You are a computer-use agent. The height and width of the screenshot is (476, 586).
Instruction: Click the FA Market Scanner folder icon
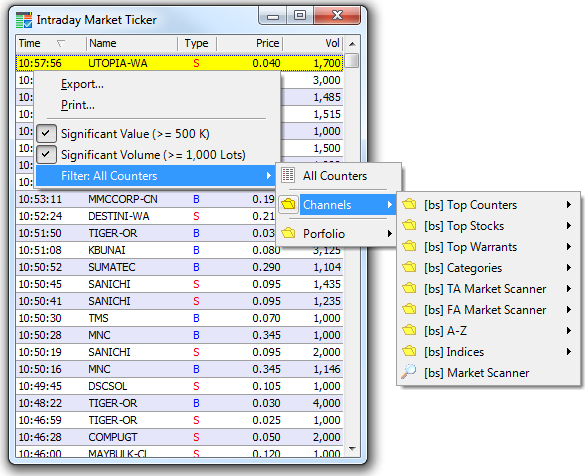click(x=409, y=309)
